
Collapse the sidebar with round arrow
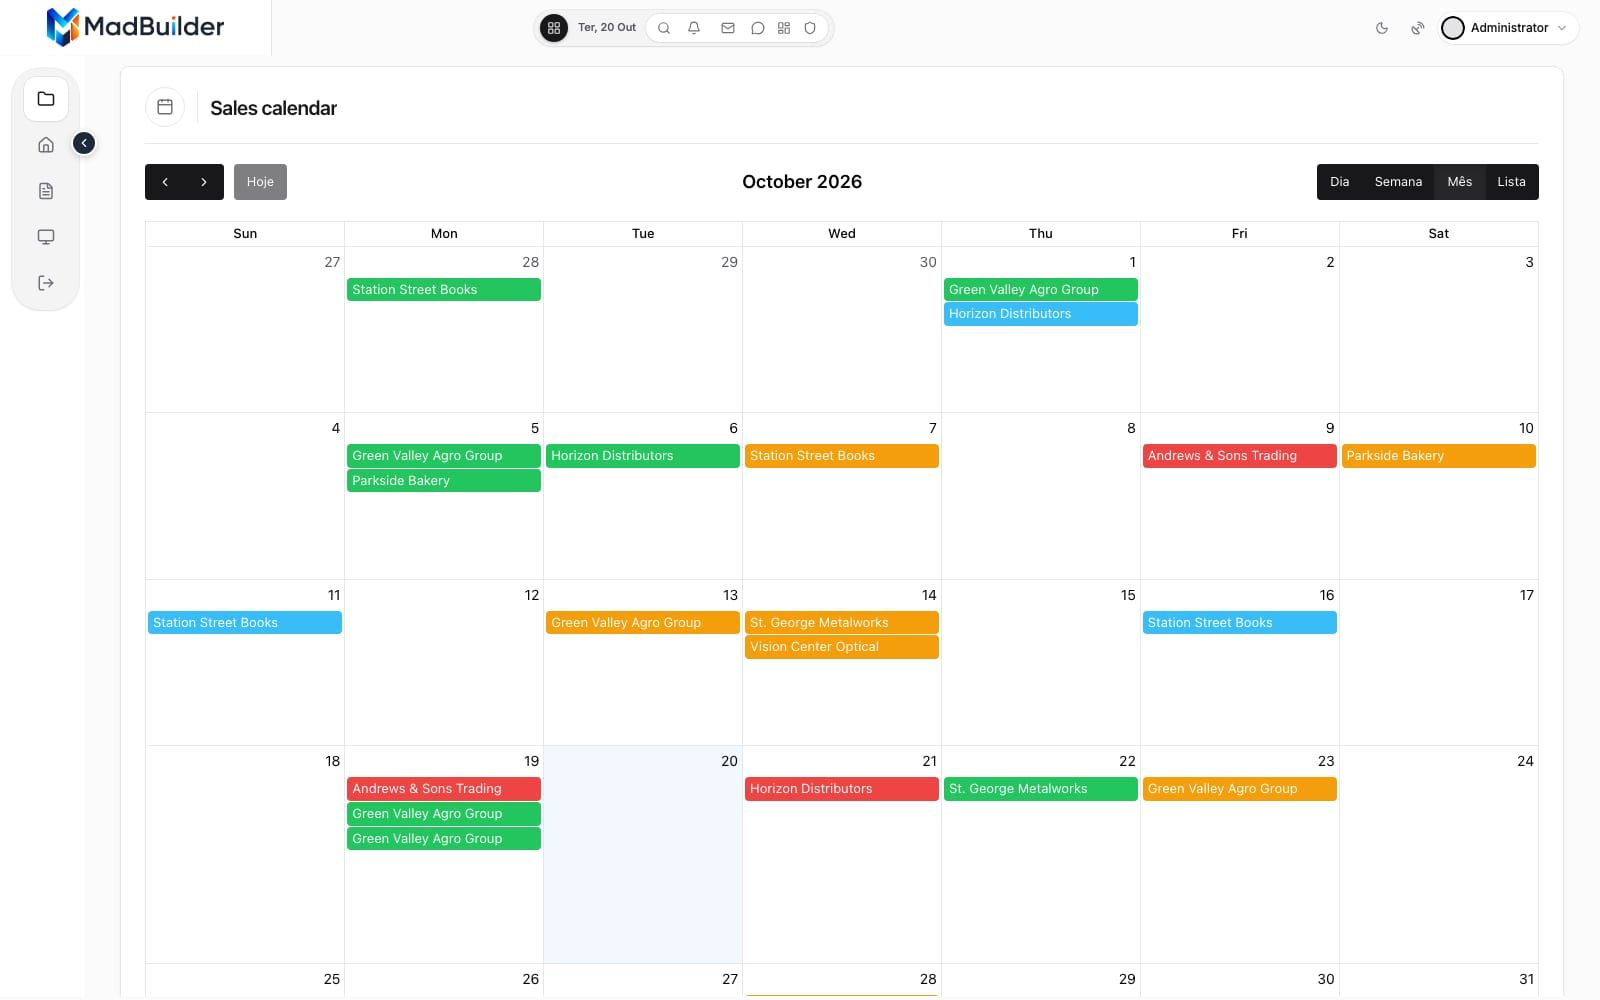point(84,144)
